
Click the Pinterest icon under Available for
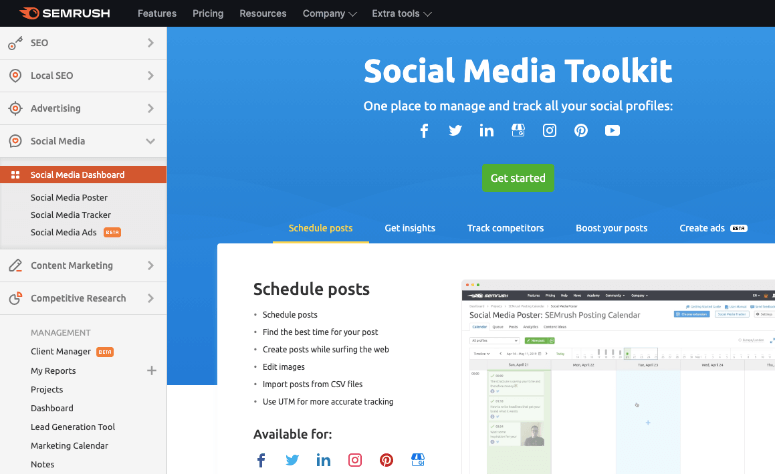click(387, 460)
